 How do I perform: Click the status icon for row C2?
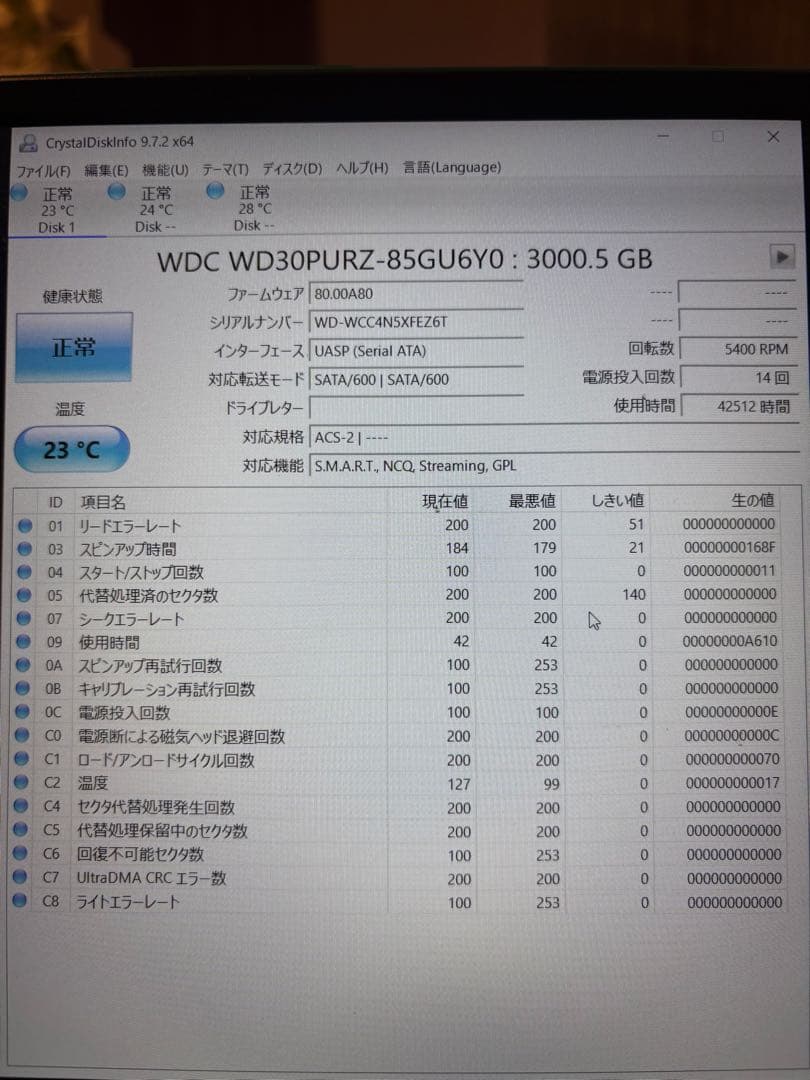(x=21, y=782)
